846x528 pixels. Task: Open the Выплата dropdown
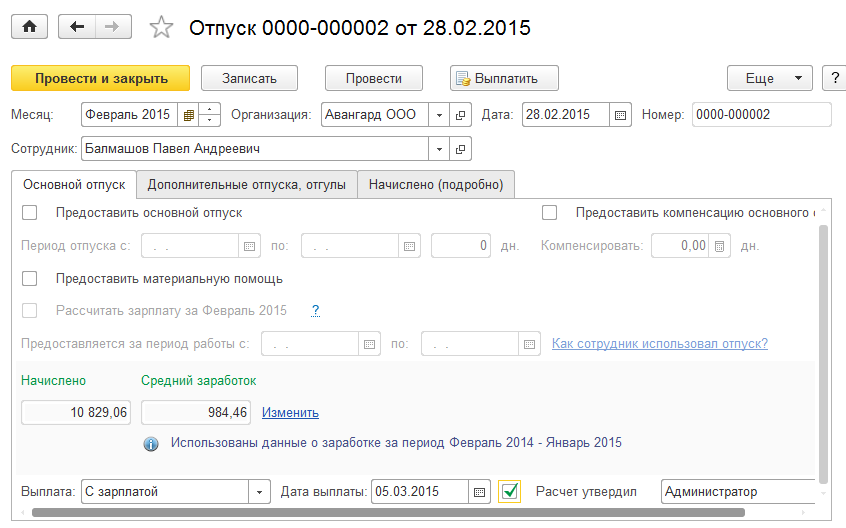(260, 492)
